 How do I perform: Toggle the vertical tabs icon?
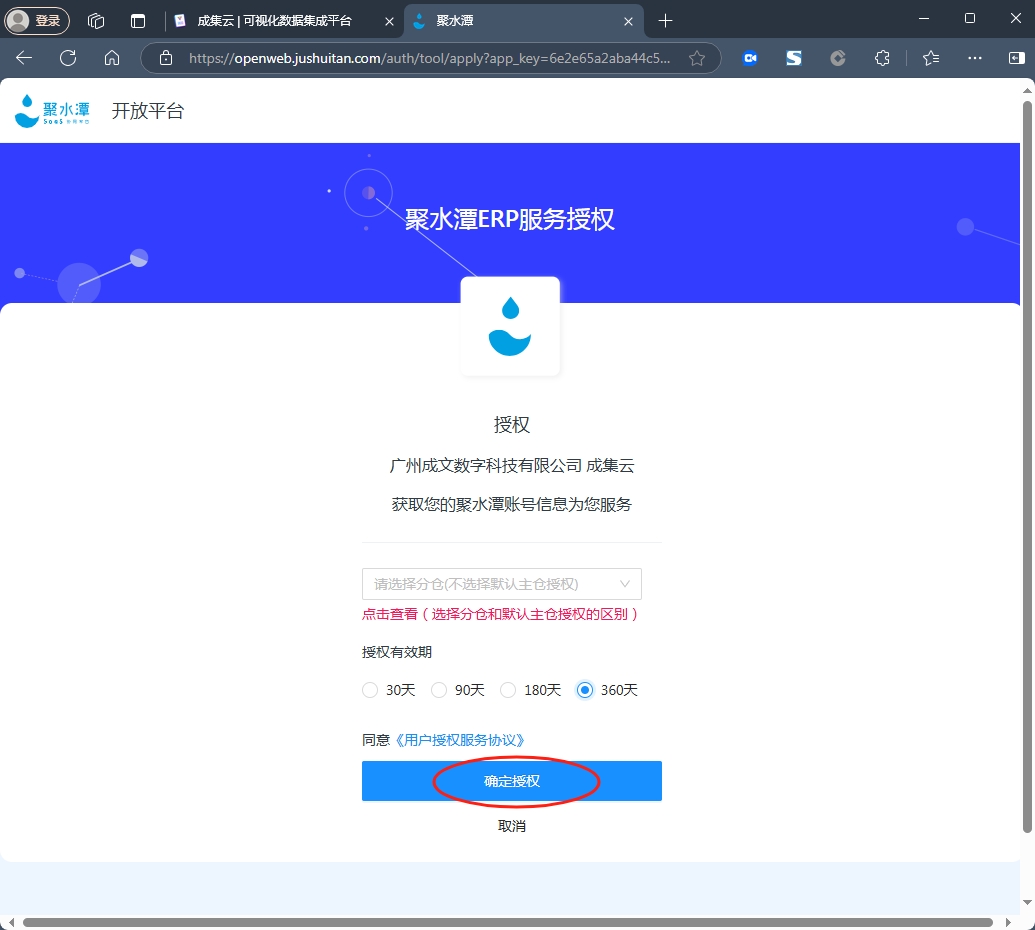coord(138,21)
